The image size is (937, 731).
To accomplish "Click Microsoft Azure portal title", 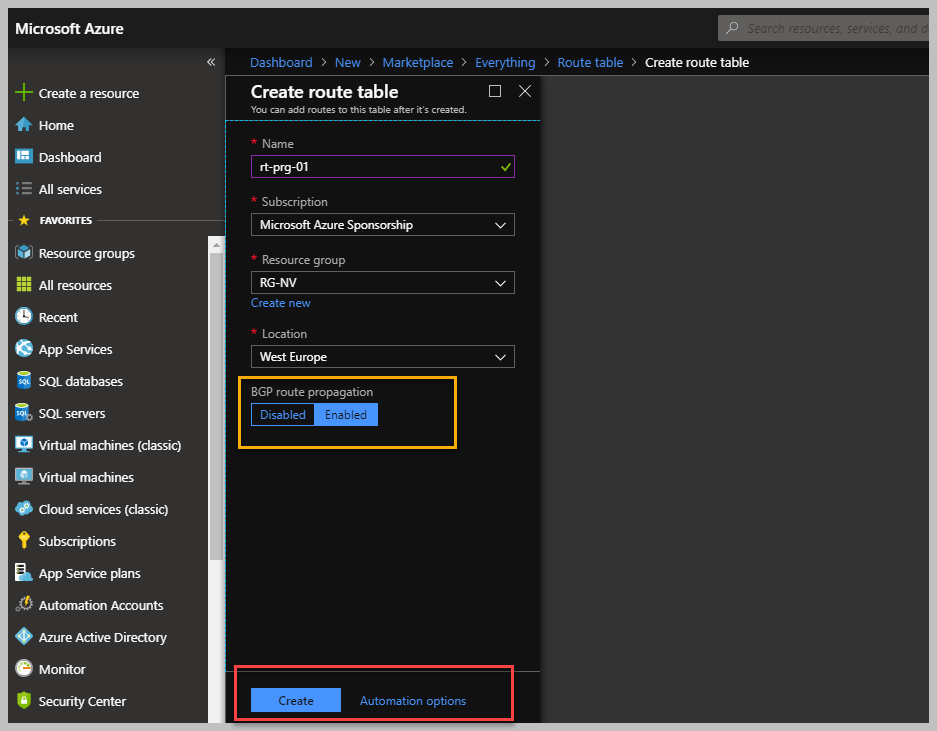I will click(69, 29).
